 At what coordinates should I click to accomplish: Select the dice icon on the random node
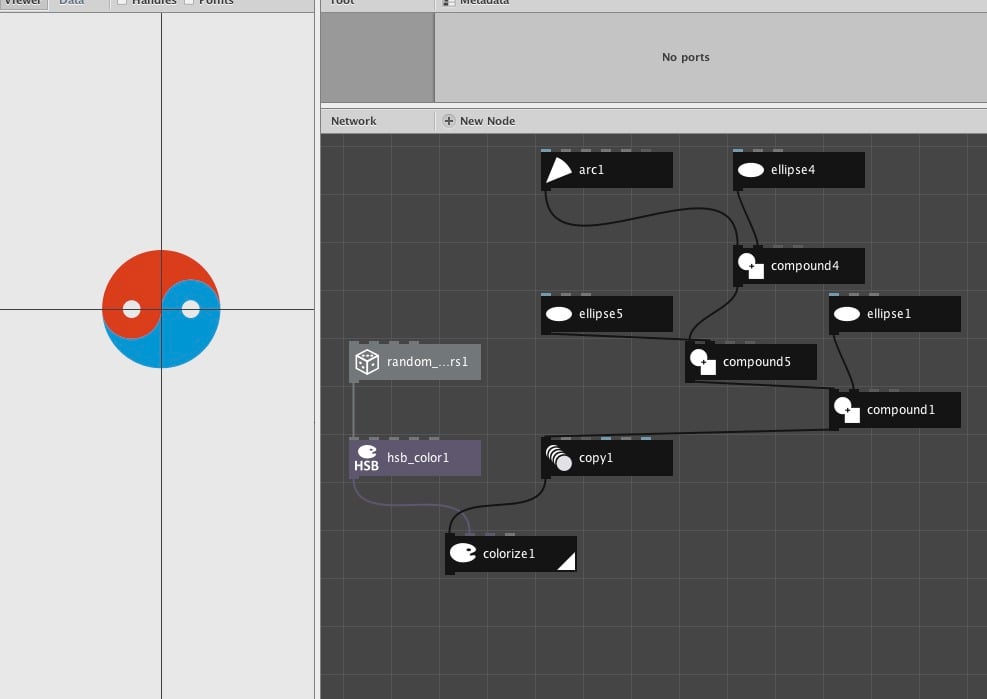[367, 362]
